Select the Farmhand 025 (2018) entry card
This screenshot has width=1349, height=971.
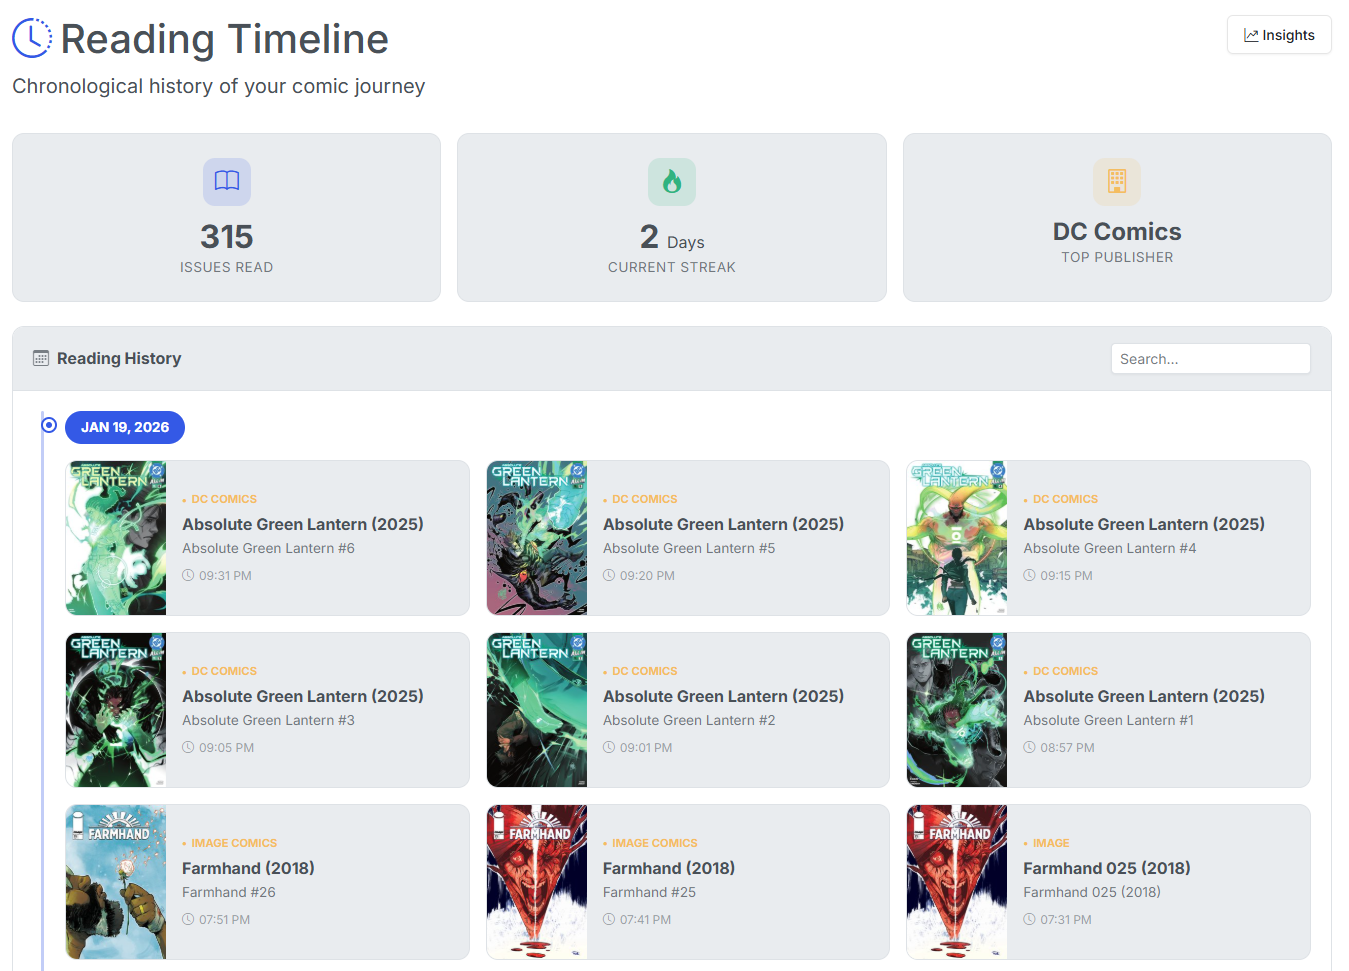(1108, 882)
